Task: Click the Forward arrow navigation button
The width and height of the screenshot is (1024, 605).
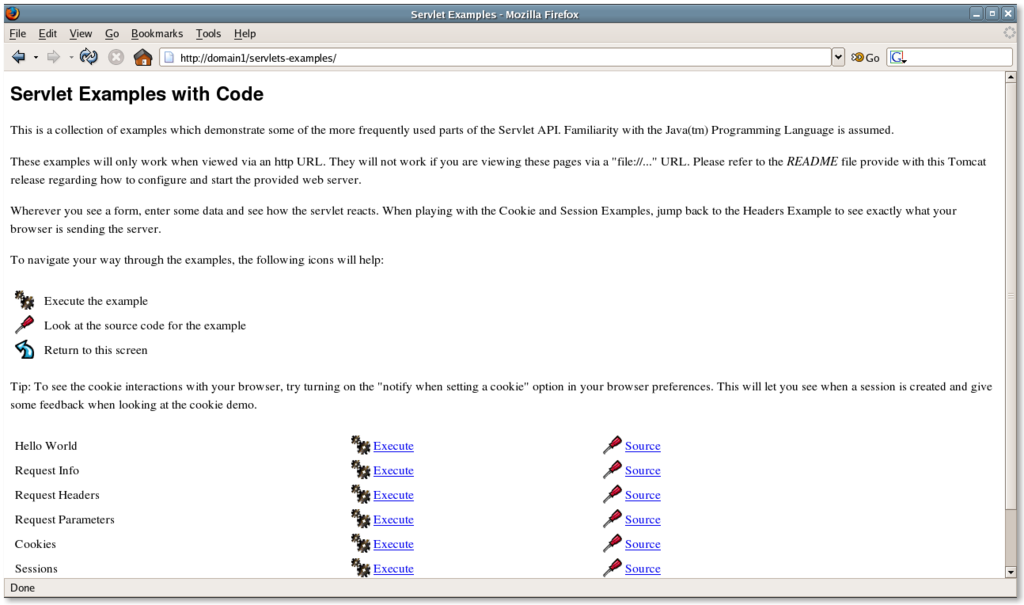Action: click(x=54, y=57)
